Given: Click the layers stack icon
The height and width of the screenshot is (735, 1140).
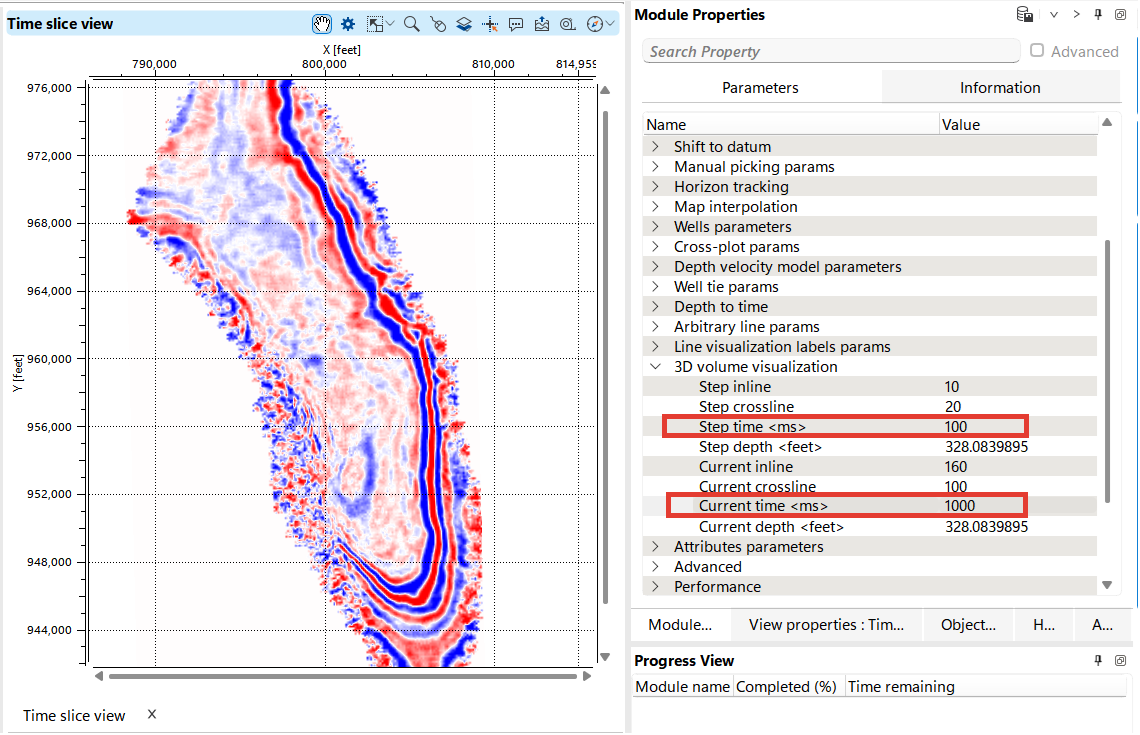Looking at the screenshot, I should [464, 23].
